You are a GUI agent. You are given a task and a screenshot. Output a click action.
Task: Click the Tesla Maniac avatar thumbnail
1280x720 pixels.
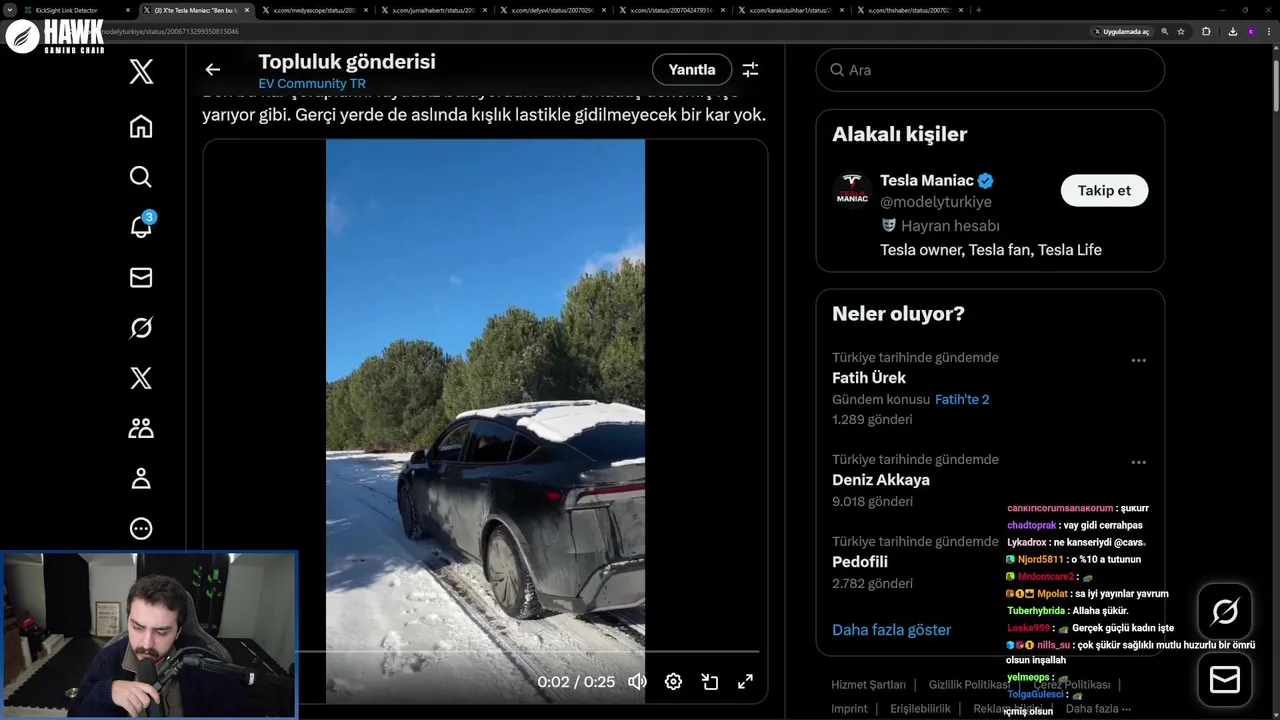(x=852, y=190)
